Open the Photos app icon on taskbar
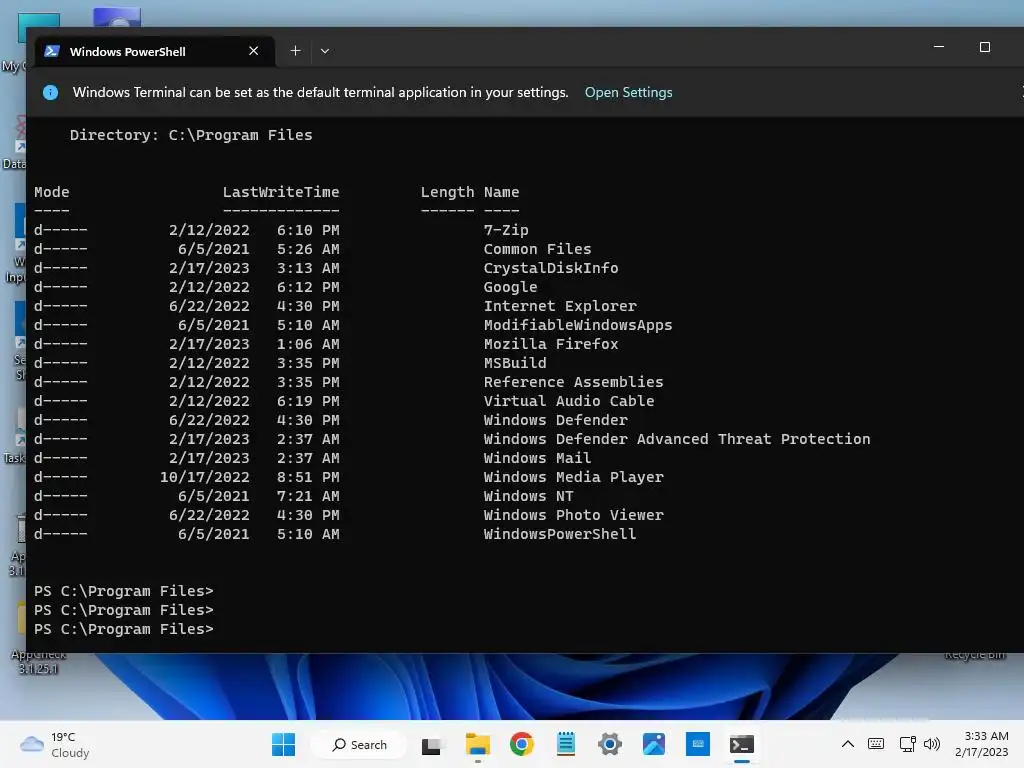Viewport: 1024px width, 768px height. click(654, 744)
